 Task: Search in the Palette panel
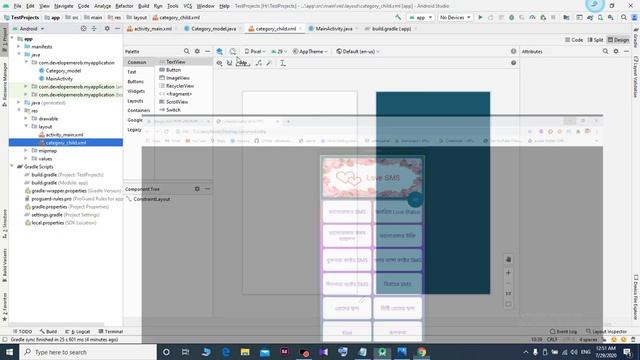click(187, 51)
